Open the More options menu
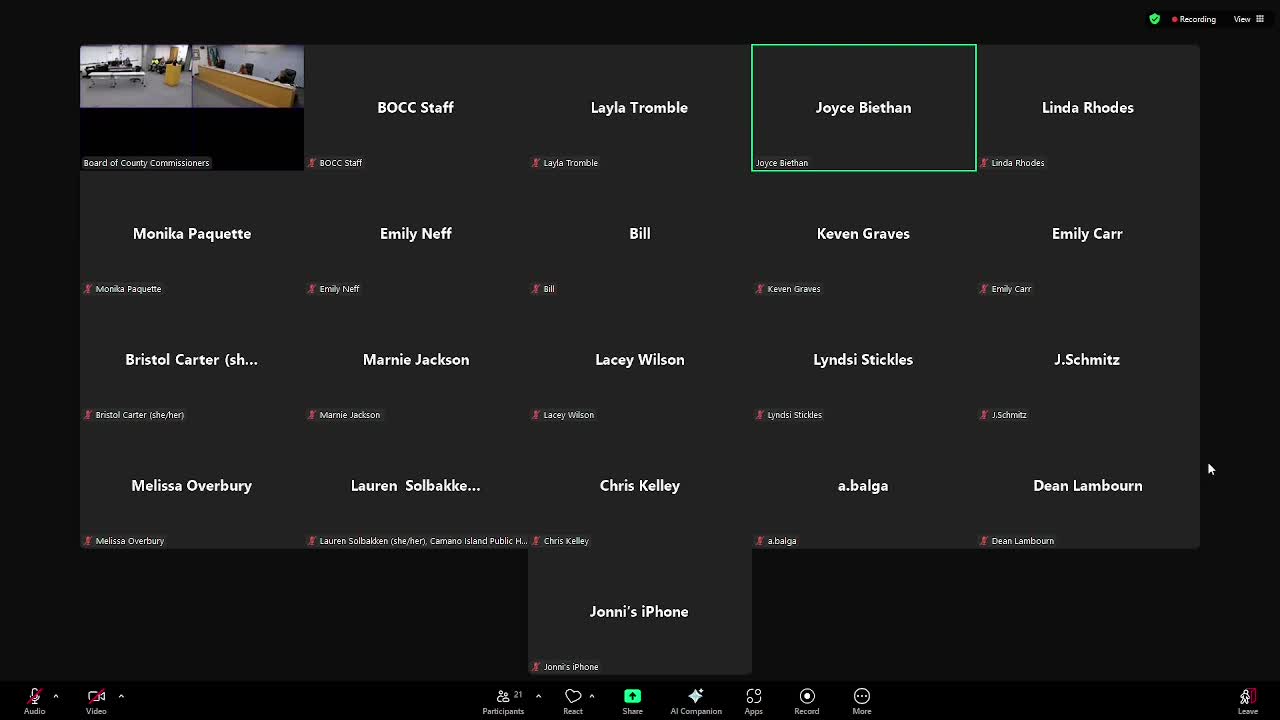Screen dimensions: 1280x720 pos(862,700)
